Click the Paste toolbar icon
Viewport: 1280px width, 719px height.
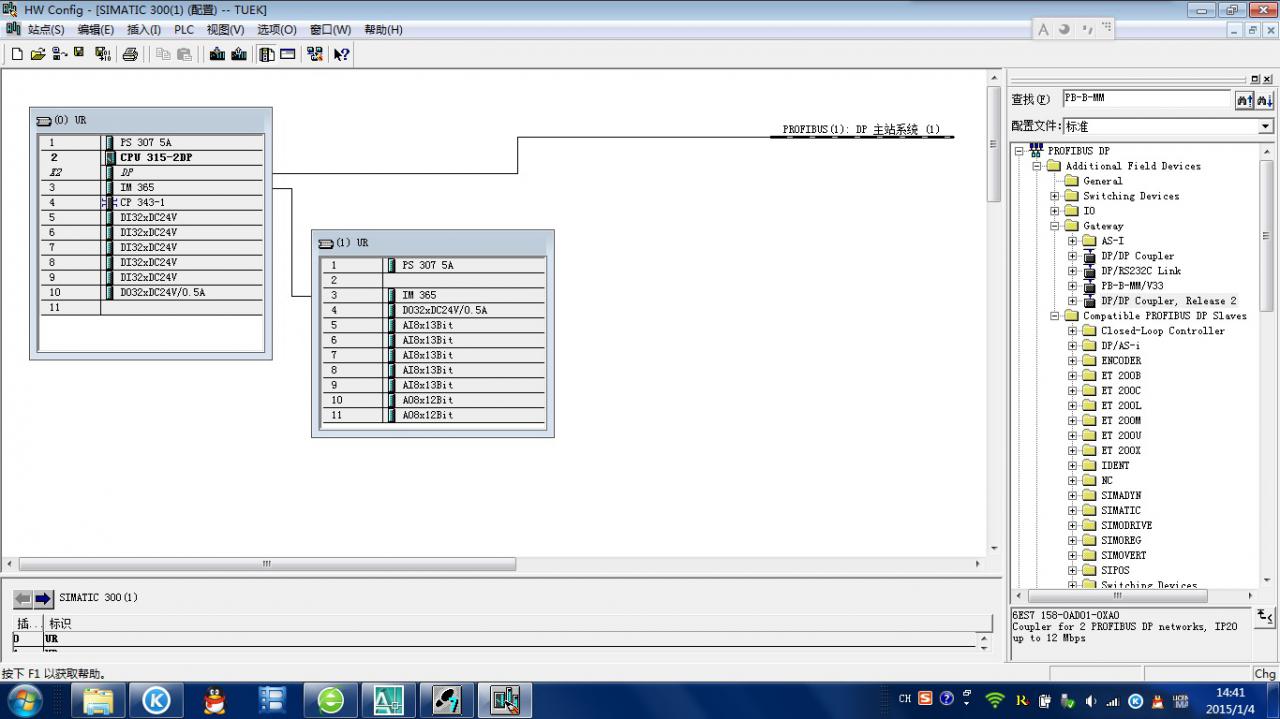[184, 54]
